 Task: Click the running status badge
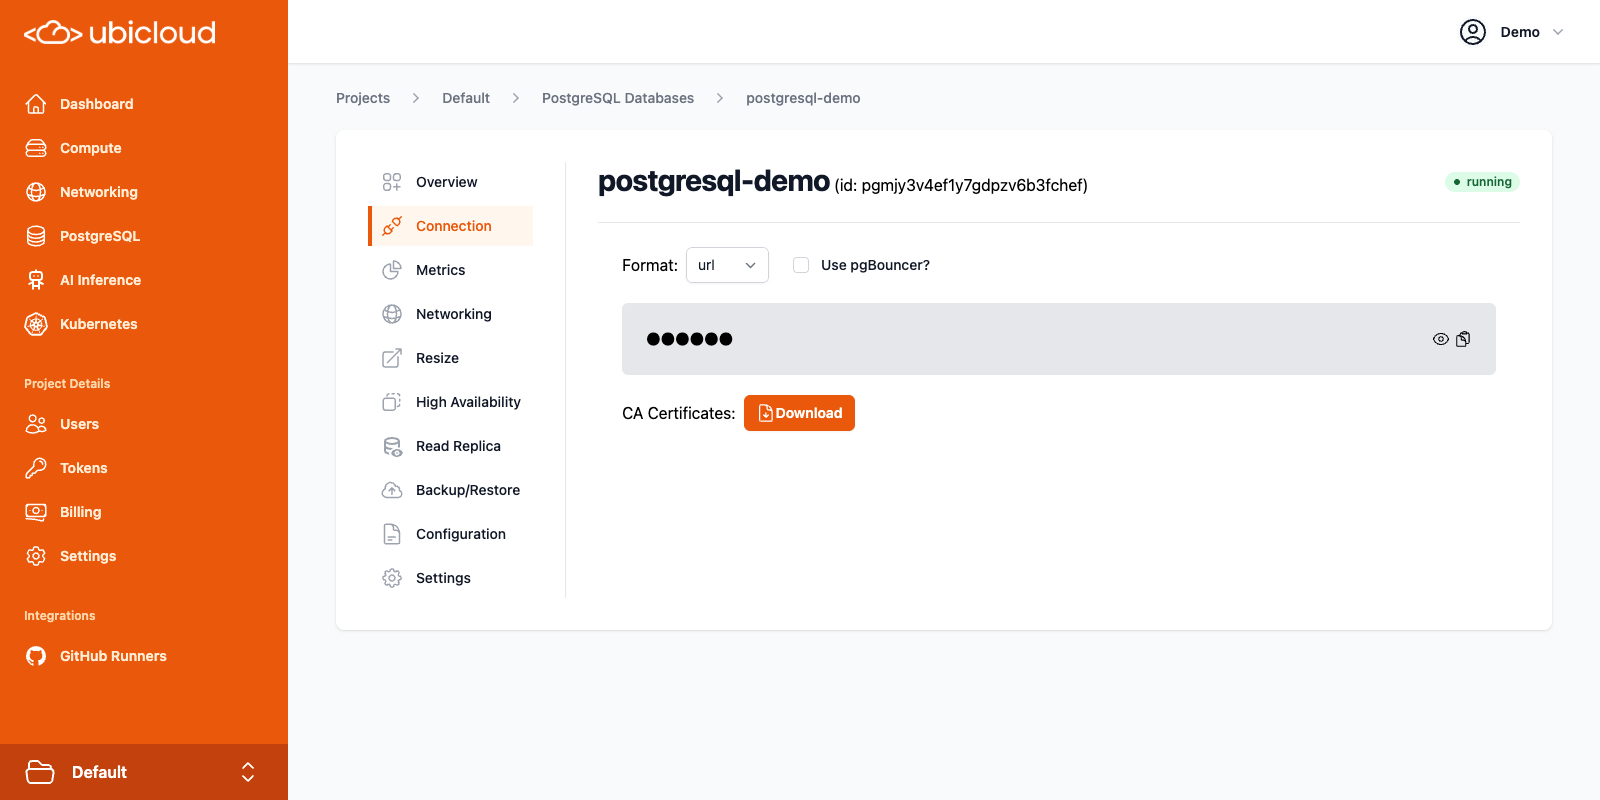[1482, 182]
